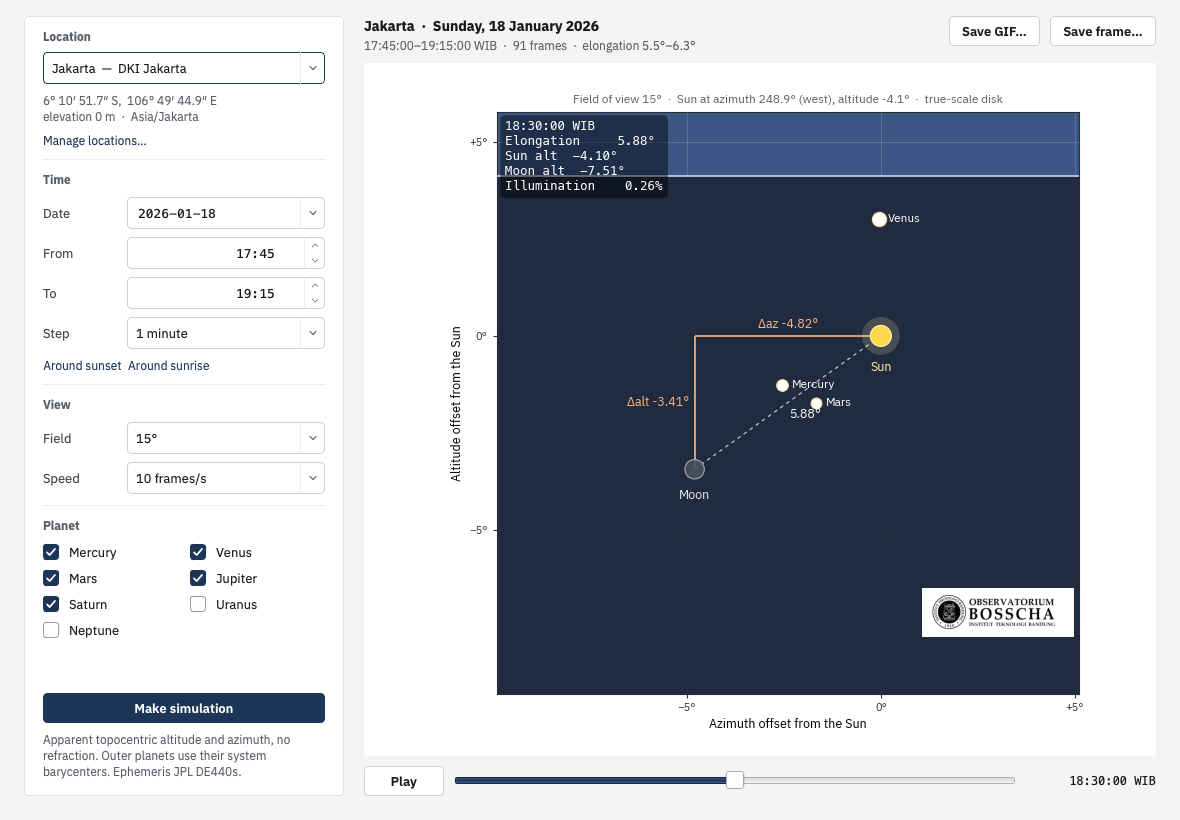
Task: Click the heading Jakarta · Sunday, 18 January 2026
Action: pos(482,26)
